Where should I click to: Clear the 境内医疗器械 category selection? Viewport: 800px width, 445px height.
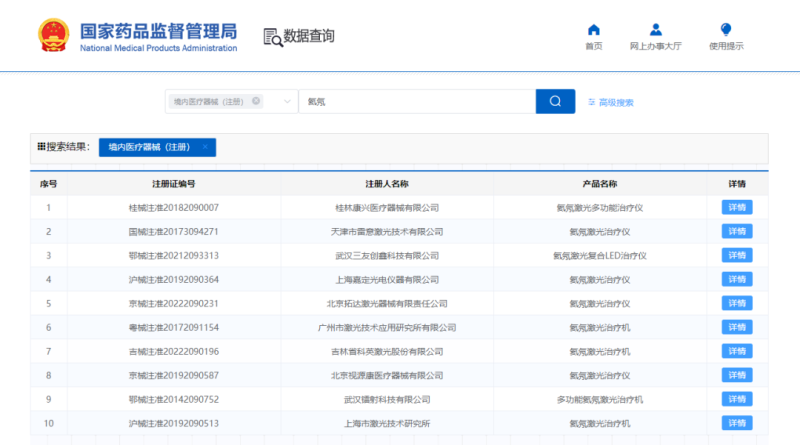pos(256,101)
